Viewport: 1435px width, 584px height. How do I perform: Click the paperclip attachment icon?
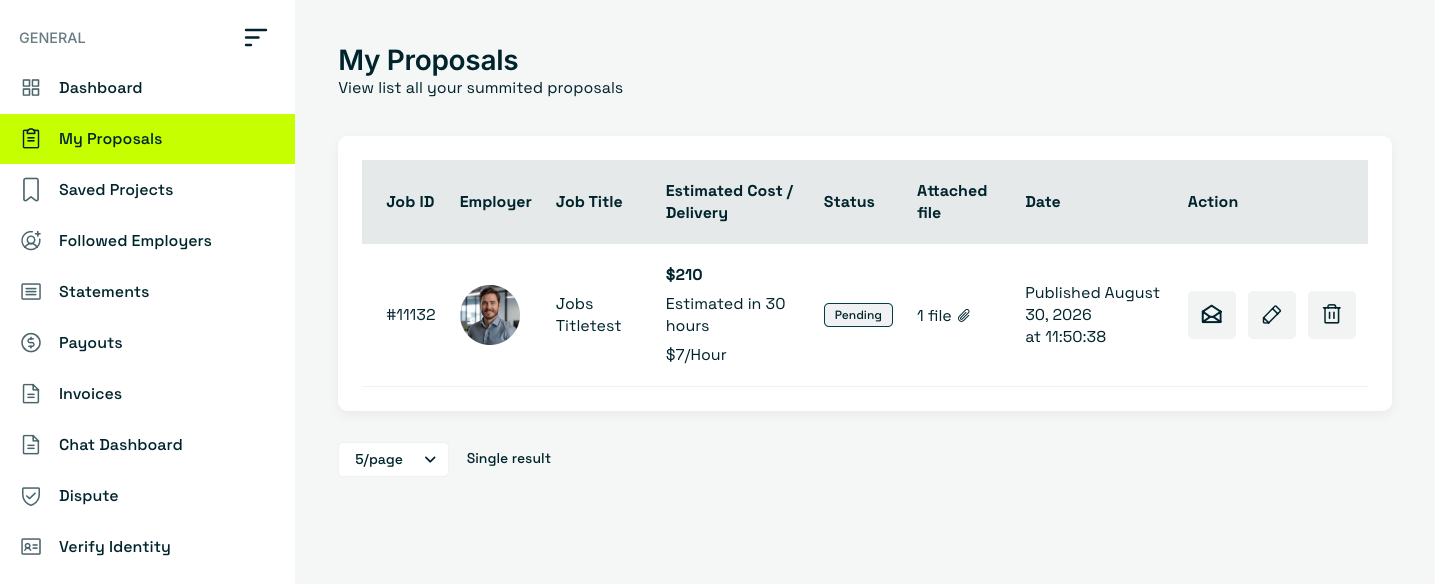964,316
